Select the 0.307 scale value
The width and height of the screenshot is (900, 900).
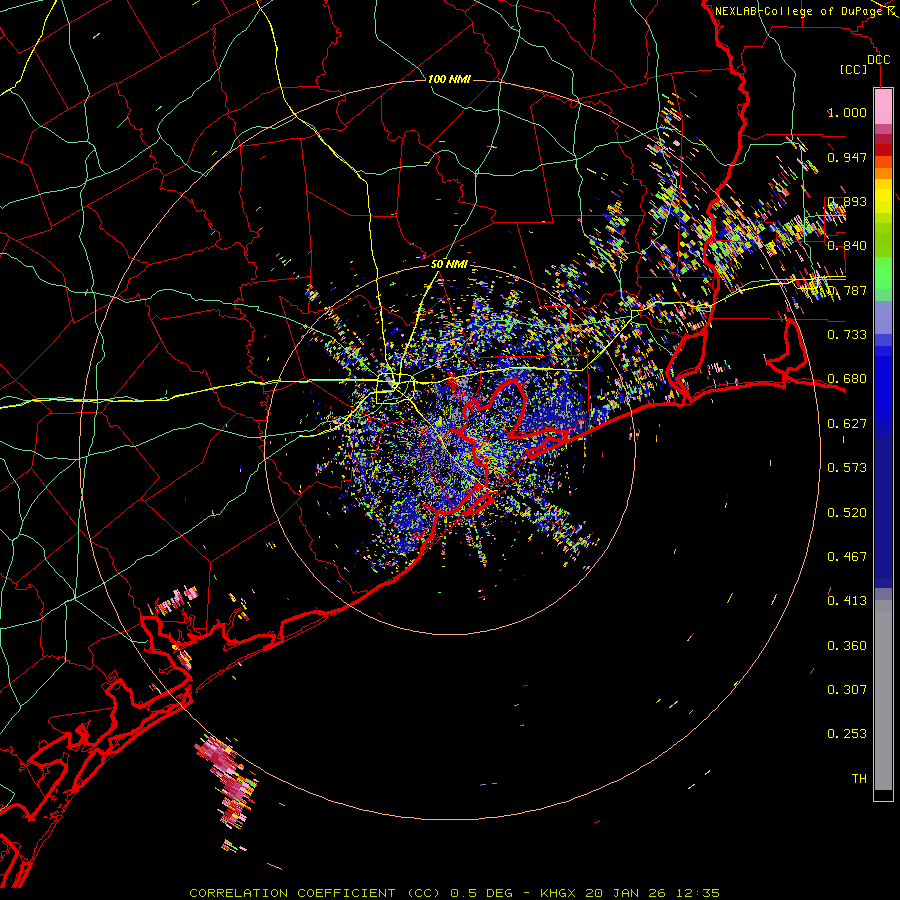click(847, 690)
